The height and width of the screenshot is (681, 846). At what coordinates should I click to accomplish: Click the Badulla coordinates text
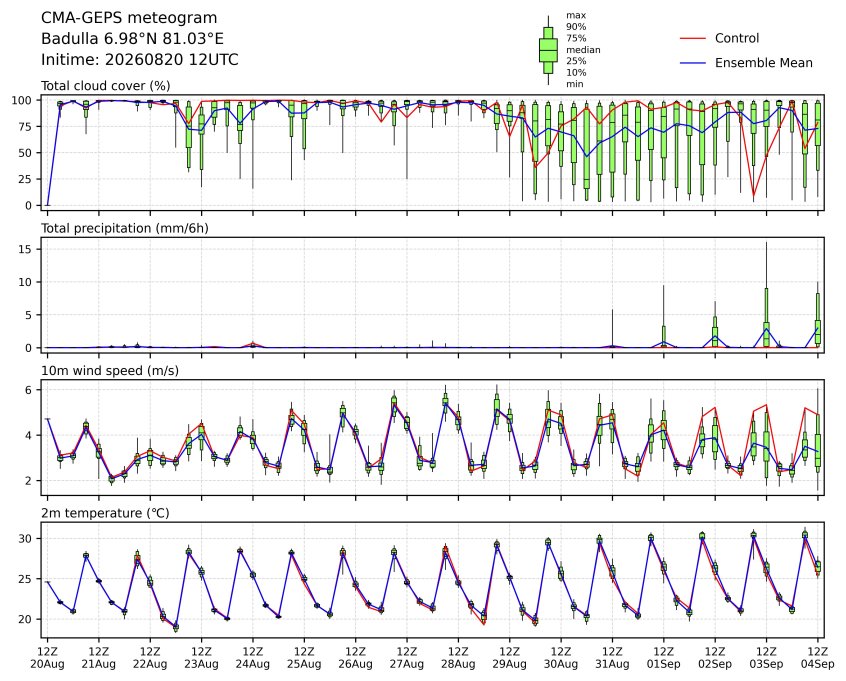tap(132, 39)
